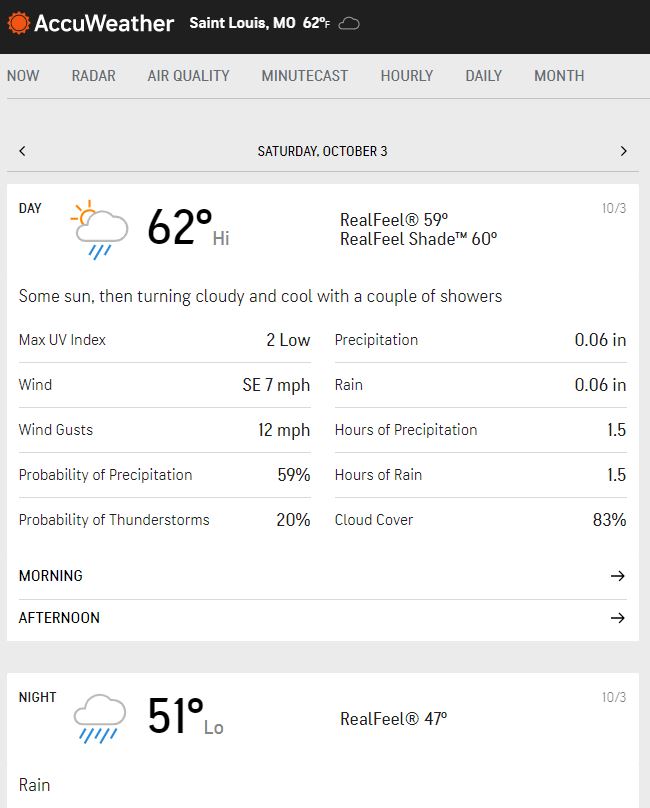Go to previous day using left chevron

click(x=23, y=151)
